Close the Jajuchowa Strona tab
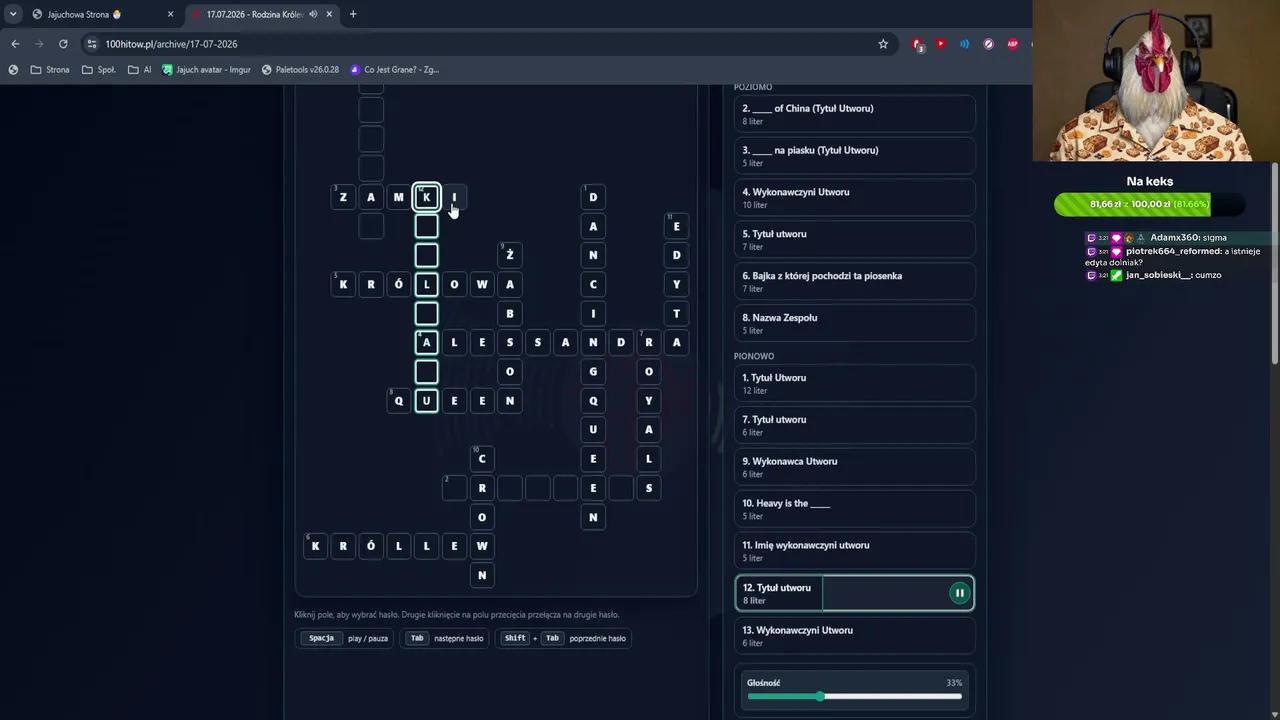The width and height of the screenshot is (1280, 720). (x=170, y=14)
